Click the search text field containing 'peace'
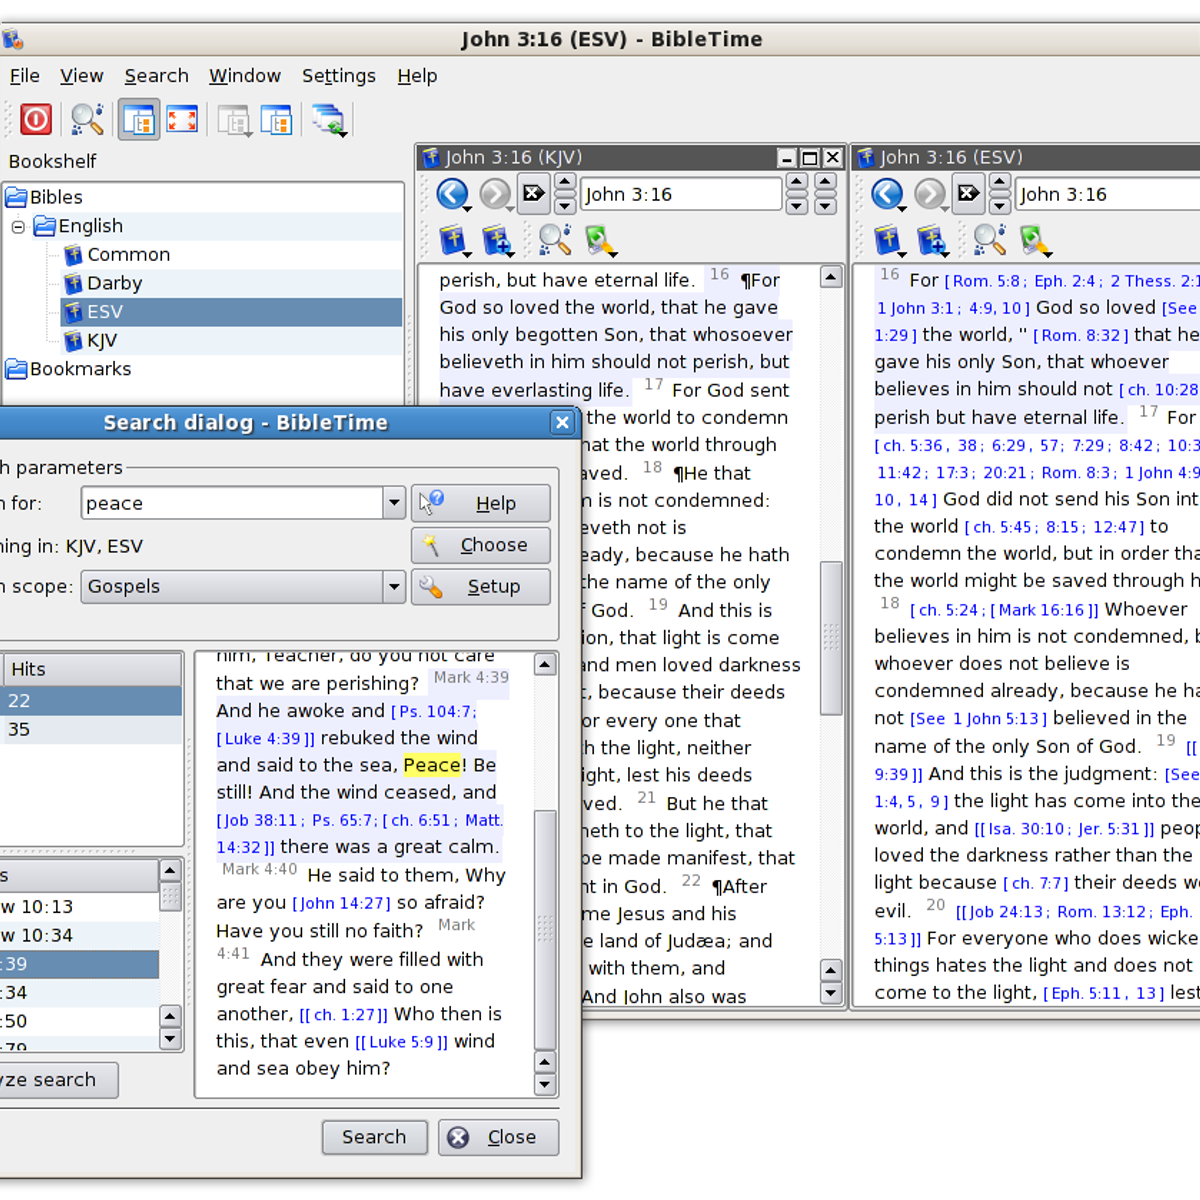1200x1200 pixels. point(232,503)
